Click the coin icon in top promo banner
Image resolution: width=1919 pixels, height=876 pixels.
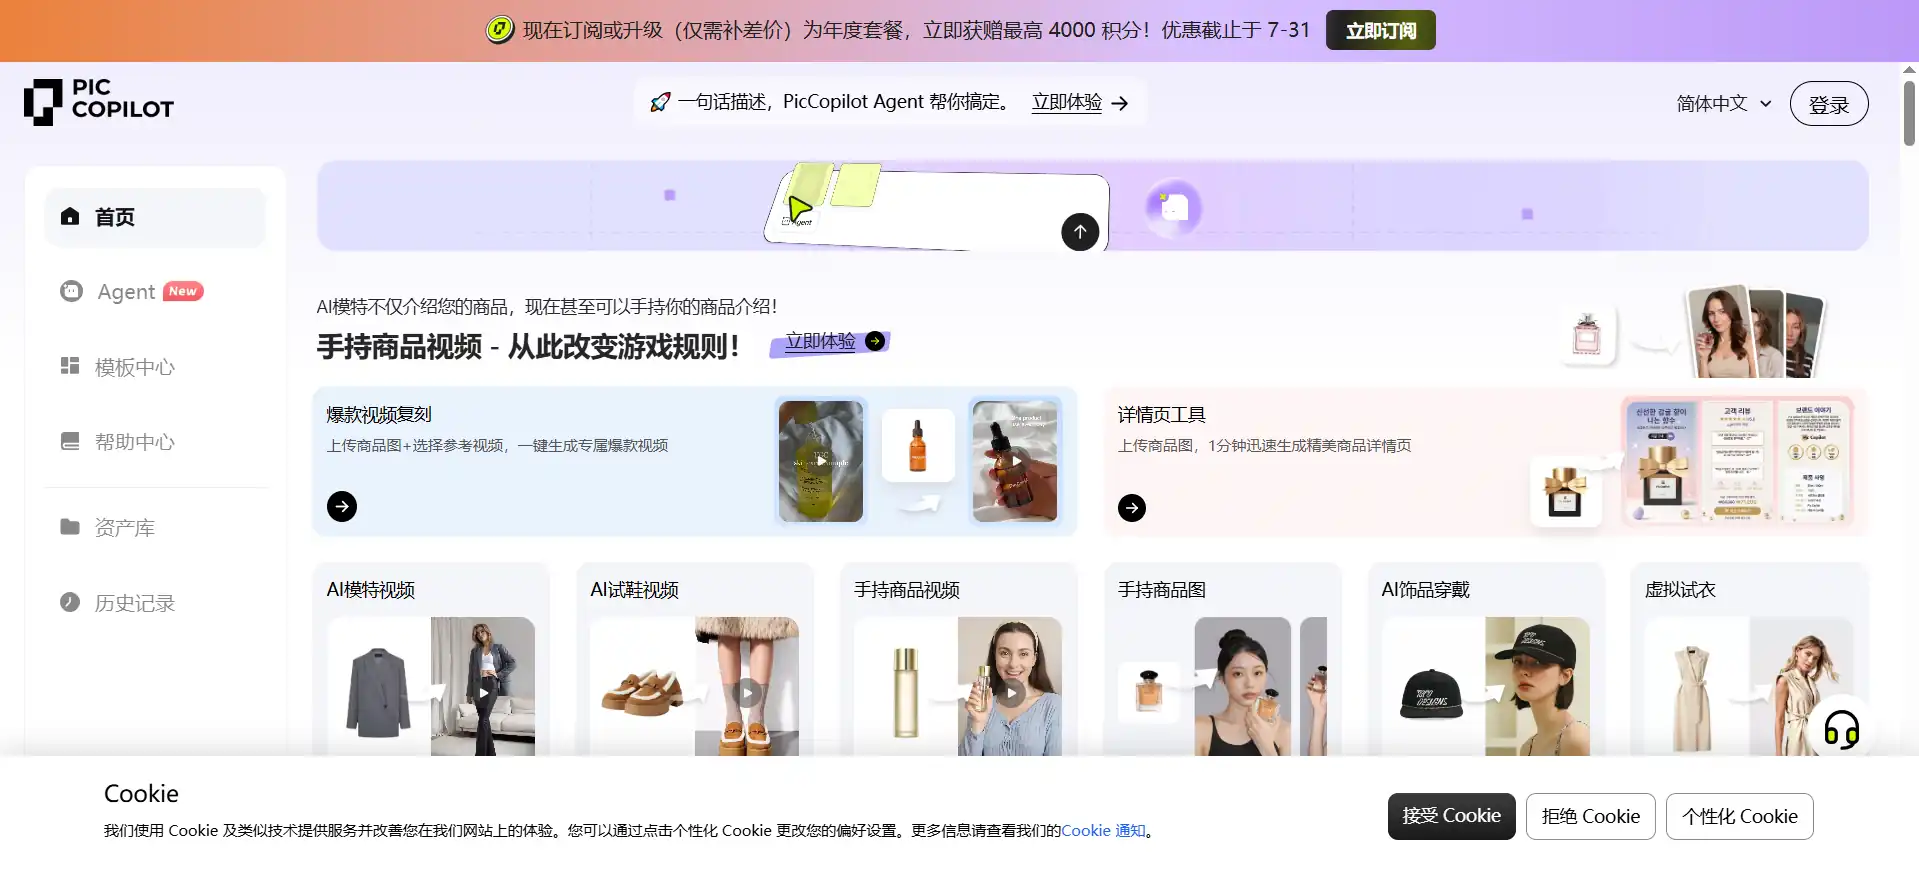(x=500, y=30)
